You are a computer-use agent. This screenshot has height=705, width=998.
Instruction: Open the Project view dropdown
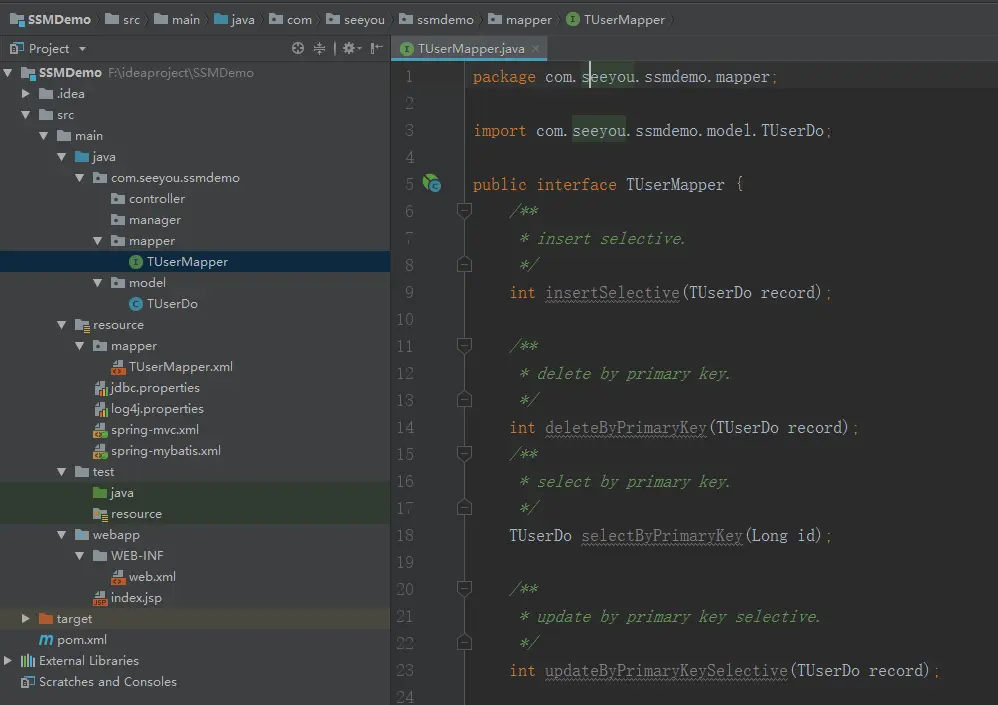point(82,49)
